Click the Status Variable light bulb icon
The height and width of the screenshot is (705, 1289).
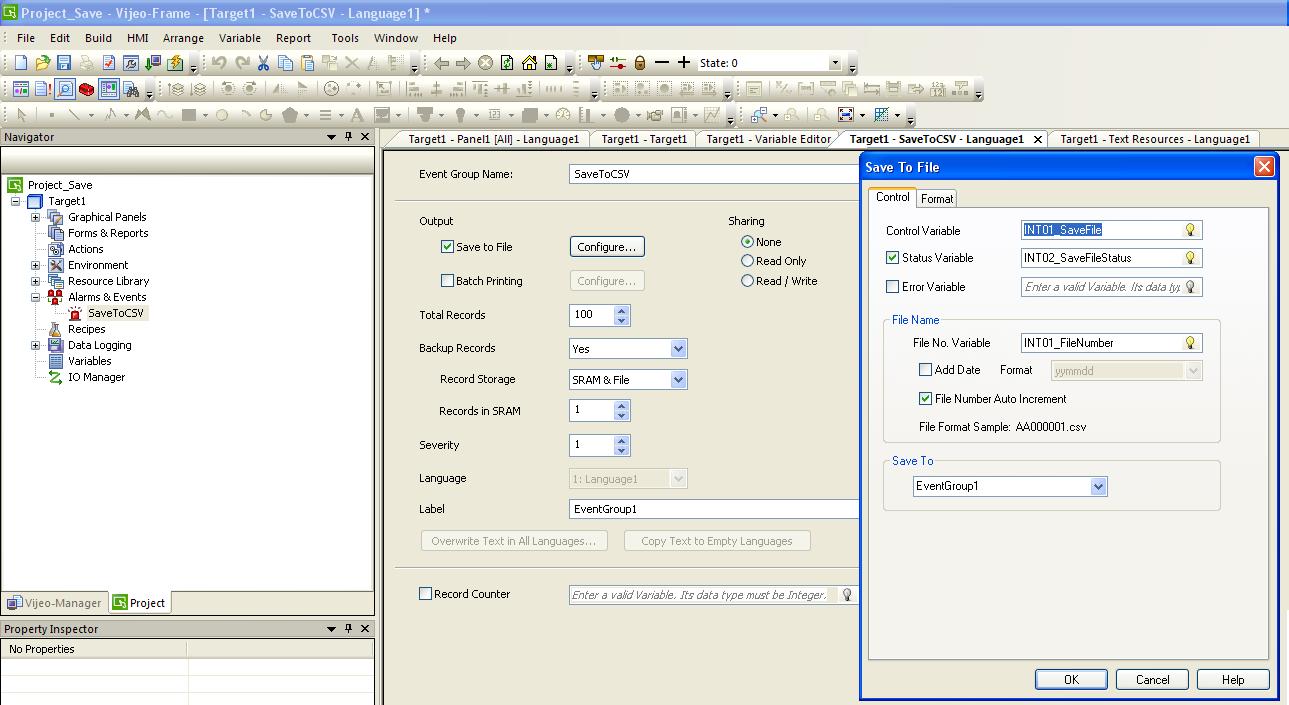coord(1190,258)
